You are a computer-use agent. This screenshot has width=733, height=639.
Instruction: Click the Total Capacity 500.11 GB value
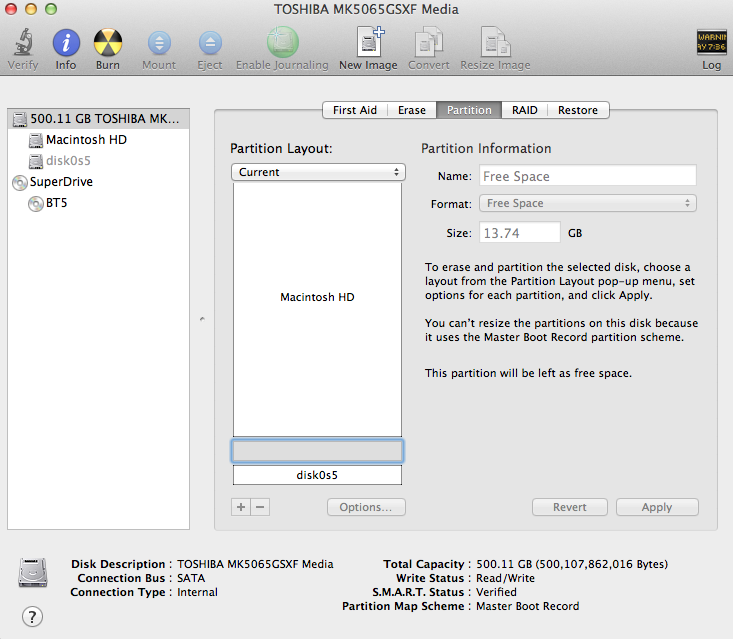point(572,564)
